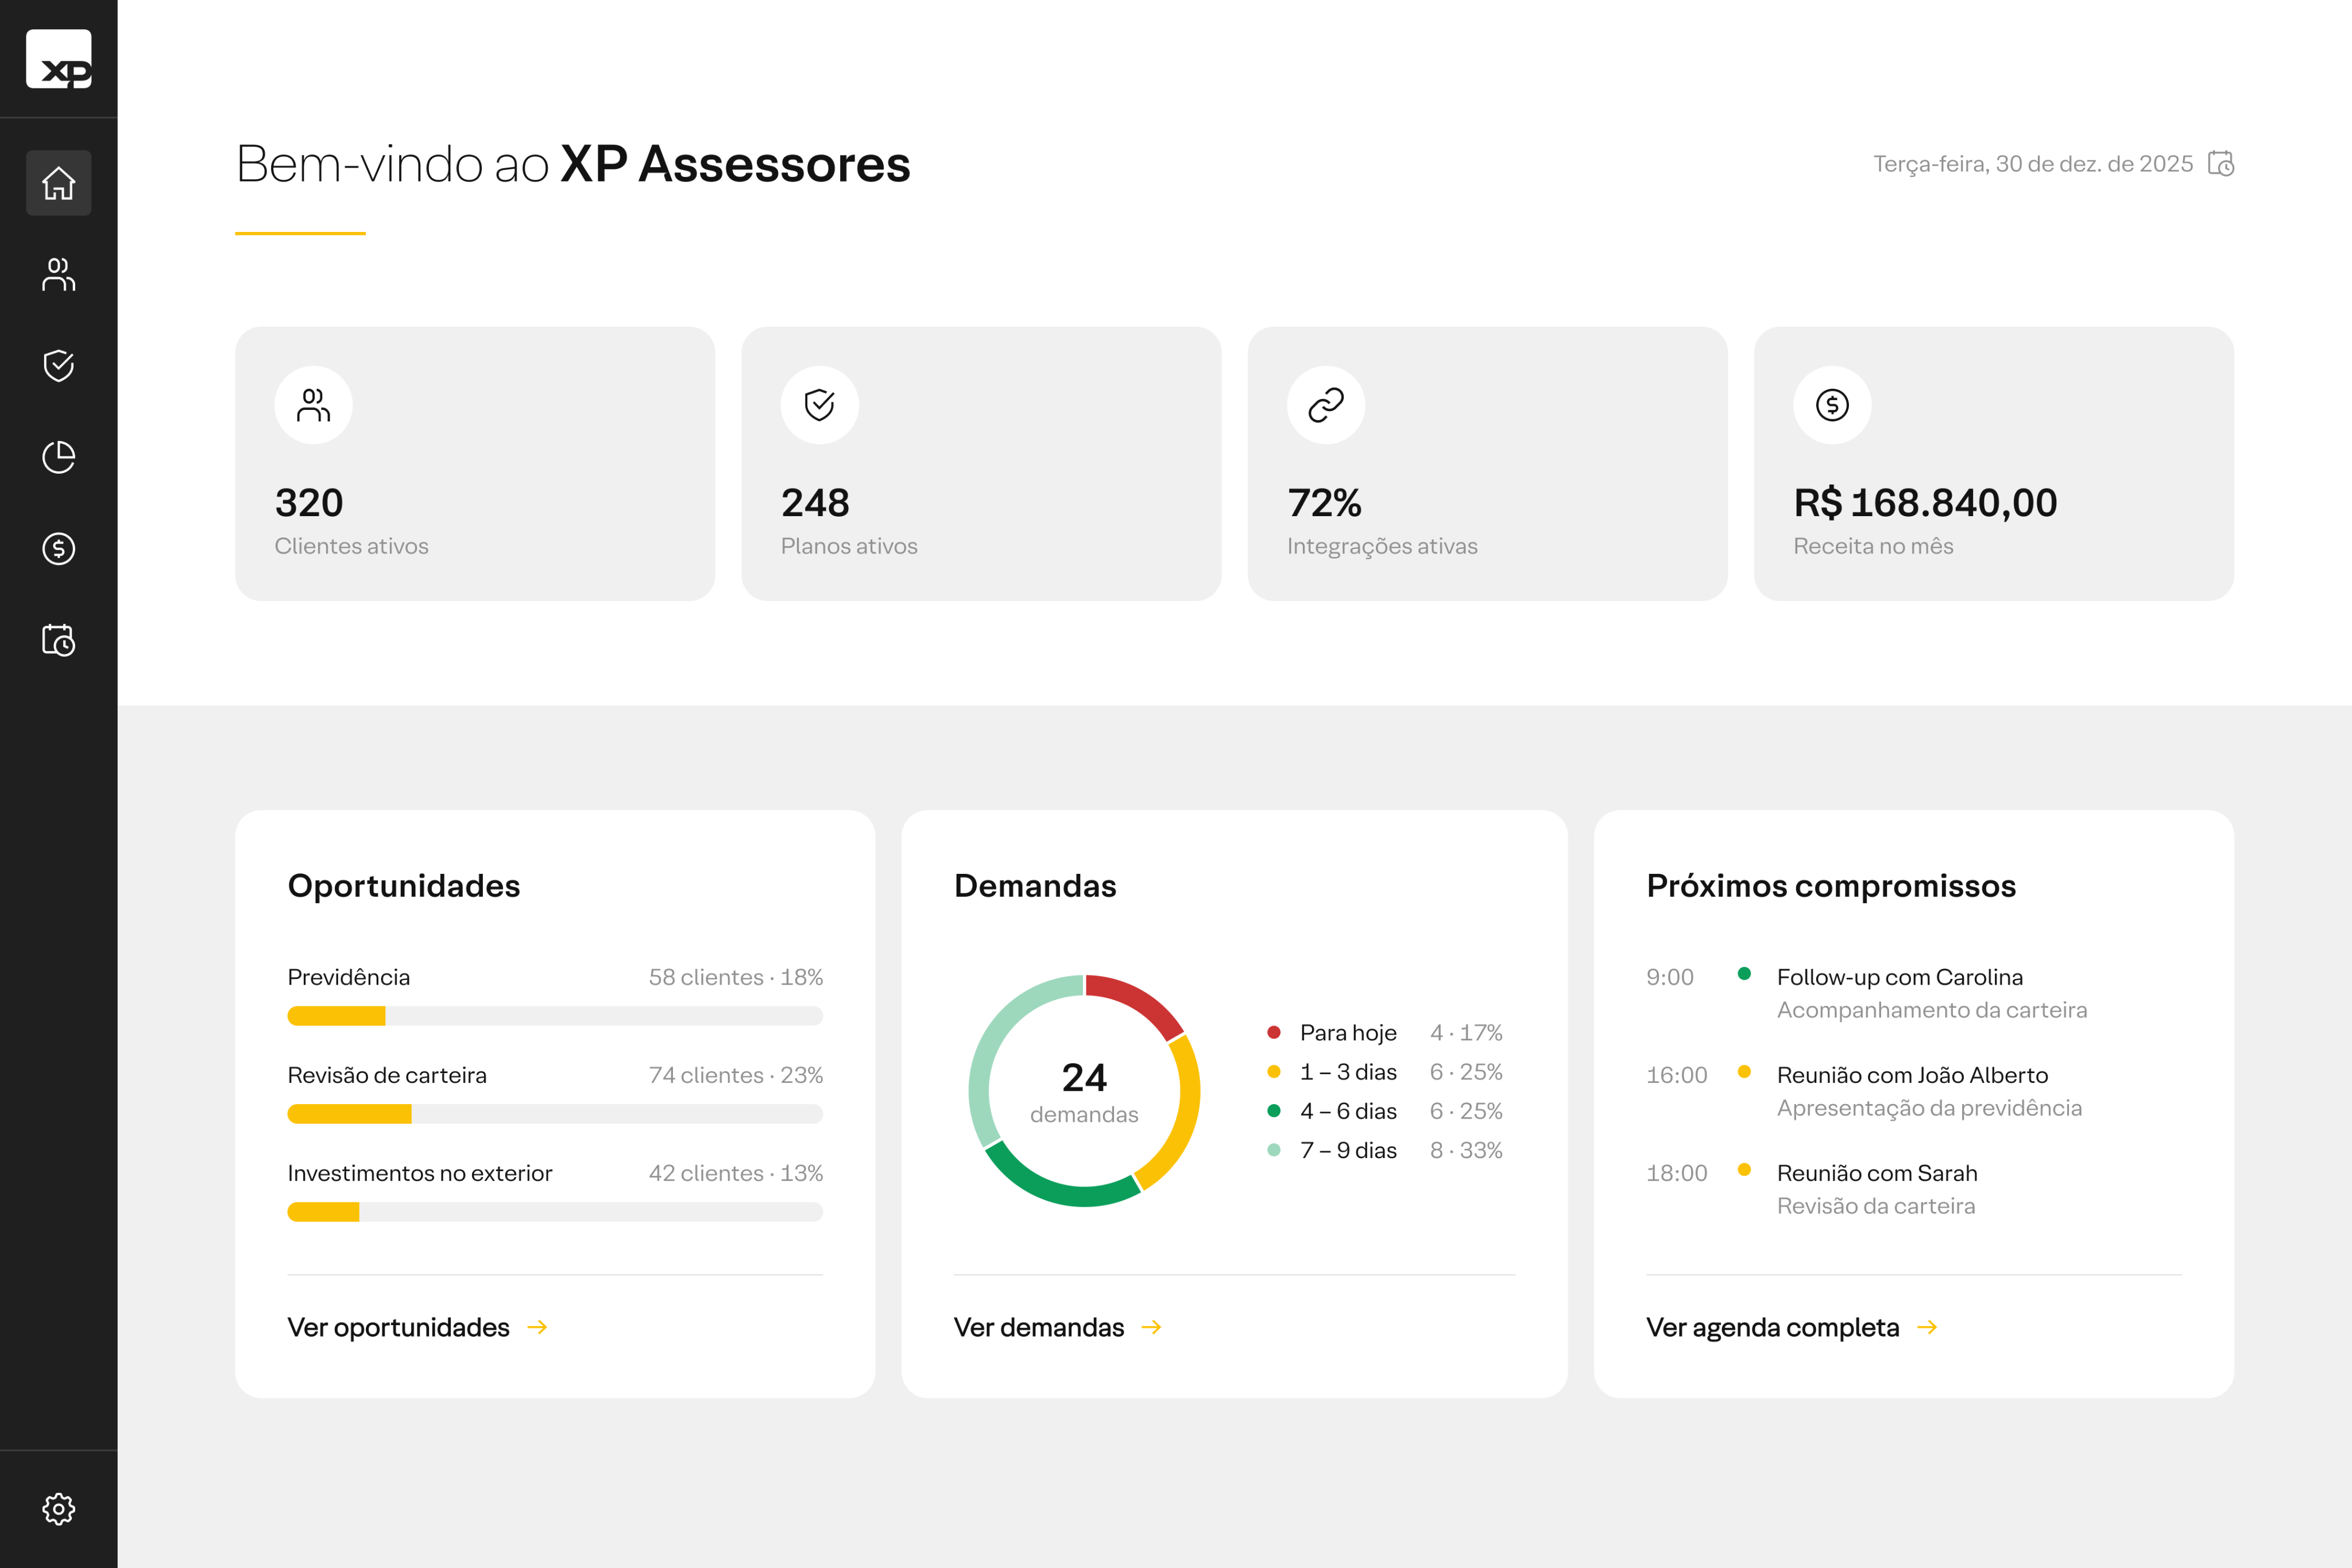Open Settings gear in the sidebar

click(59, 1509)
